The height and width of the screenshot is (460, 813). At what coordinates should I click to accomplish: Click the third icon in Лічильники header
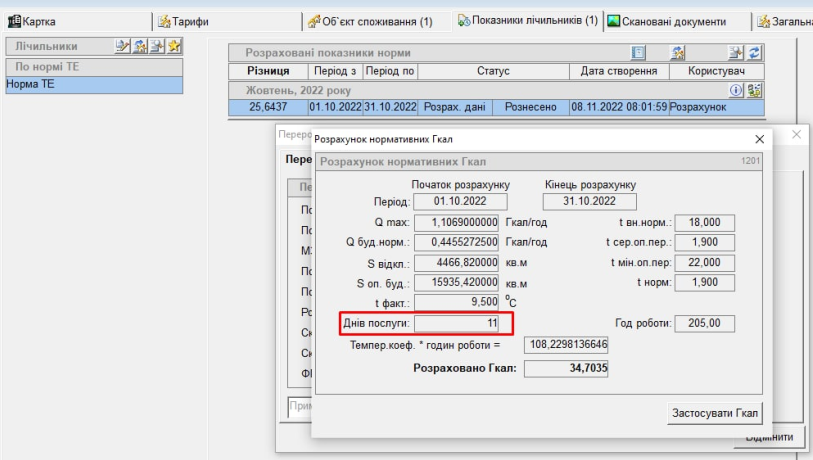[157, 46]
